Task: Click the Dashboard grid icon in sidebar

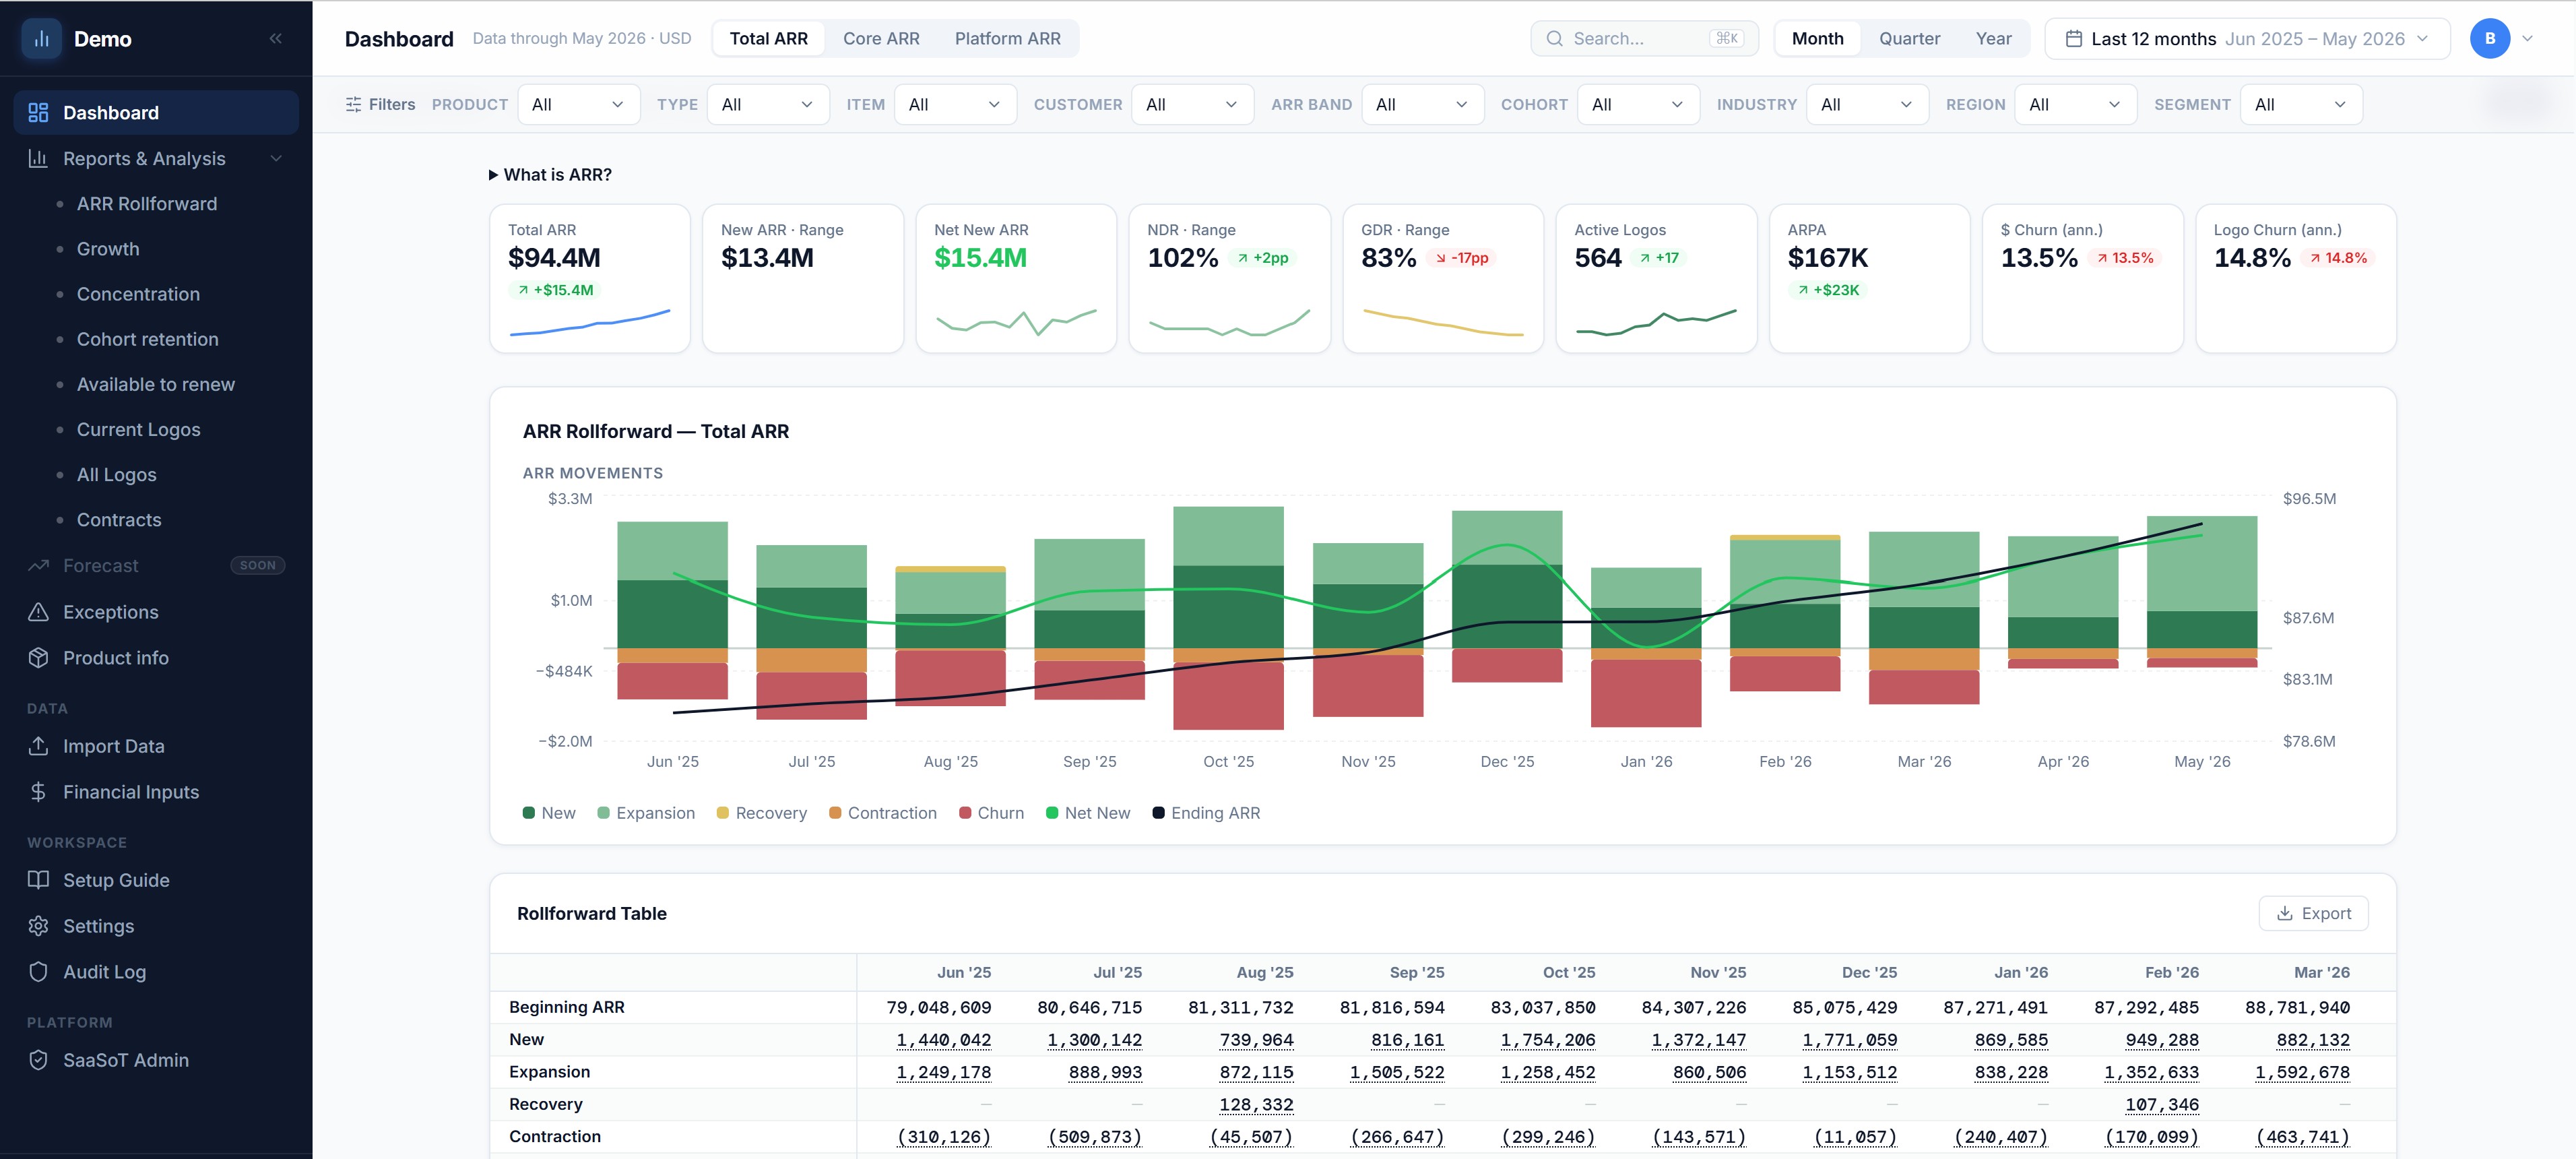Action: [38, 112]
